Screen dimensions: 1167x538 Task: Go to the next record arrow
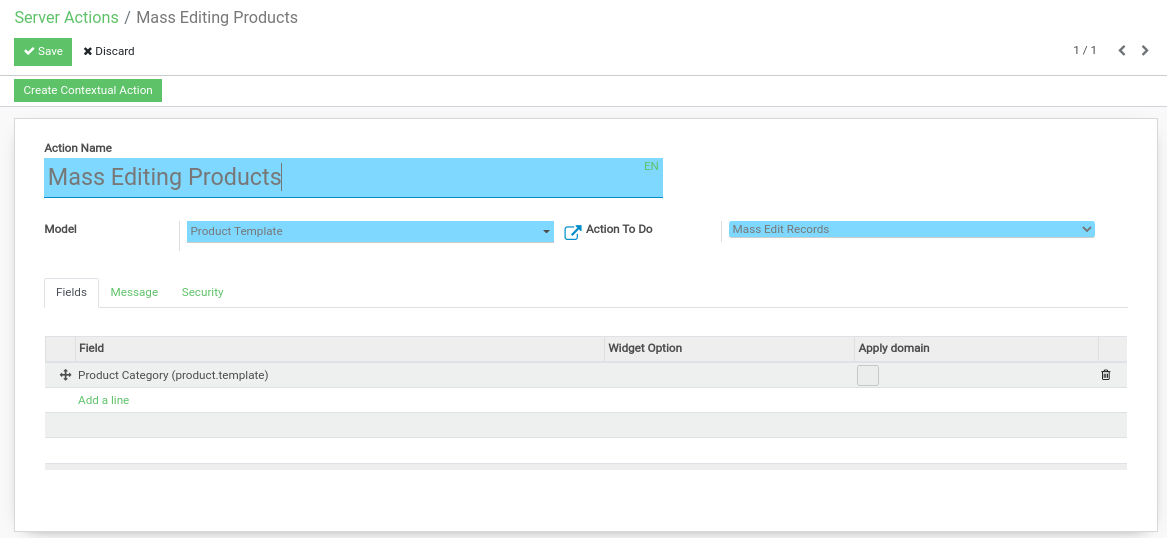(1146, 51)
